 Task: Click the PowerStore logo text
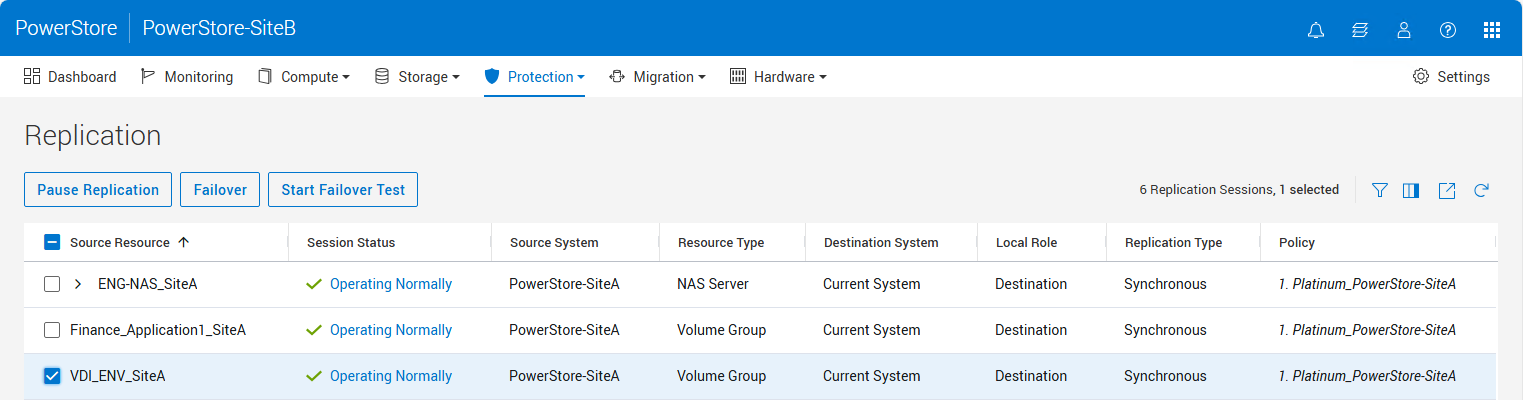[x=65, y=28]
